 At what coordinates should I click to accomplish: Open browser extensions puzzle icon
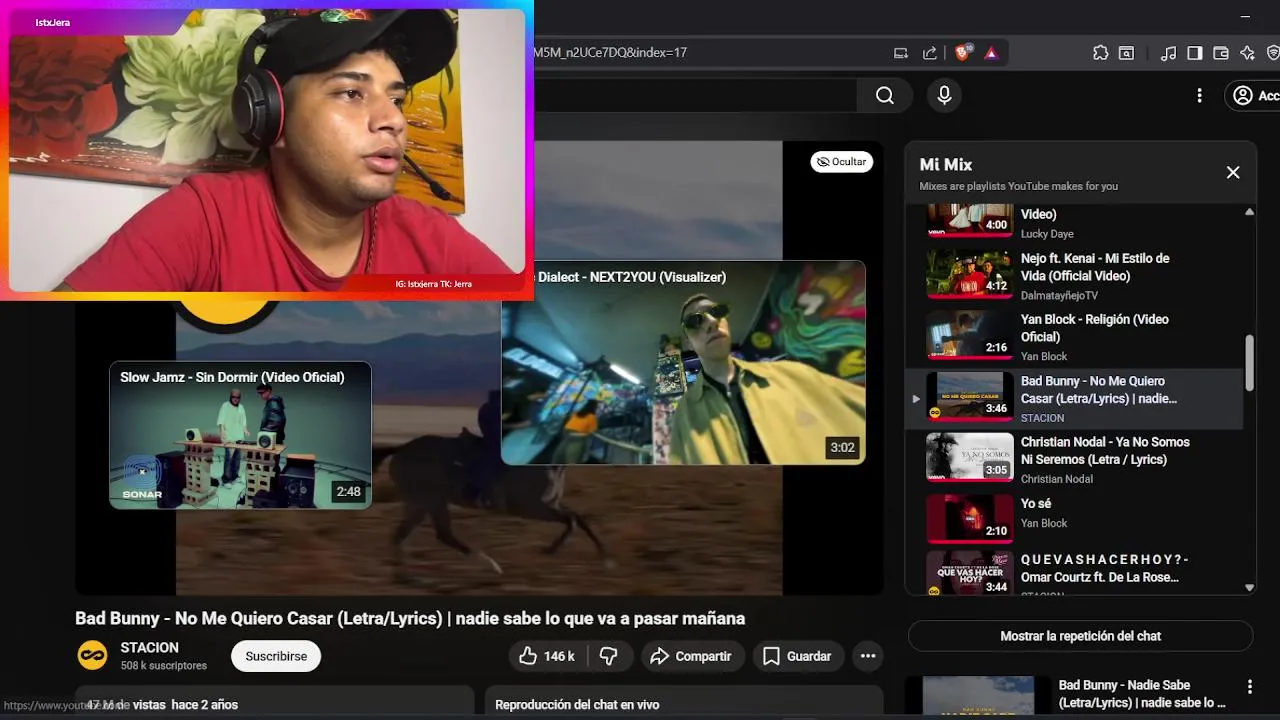(x=1101, y=53)
